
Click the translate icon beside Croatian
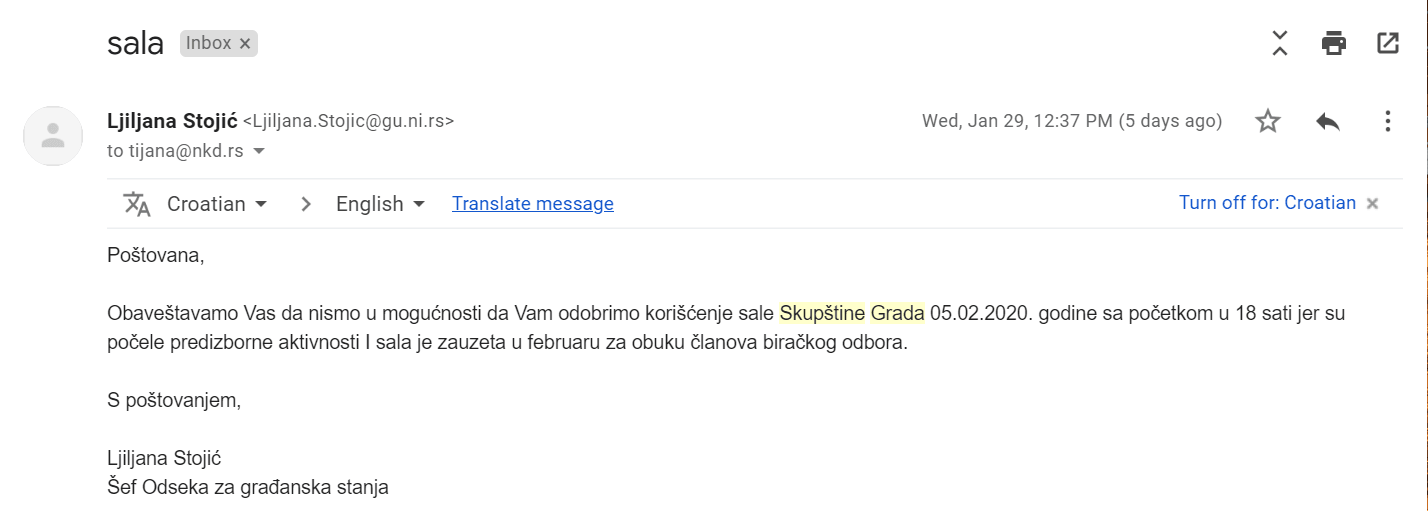pyautogui.click(x=137, y=204)
